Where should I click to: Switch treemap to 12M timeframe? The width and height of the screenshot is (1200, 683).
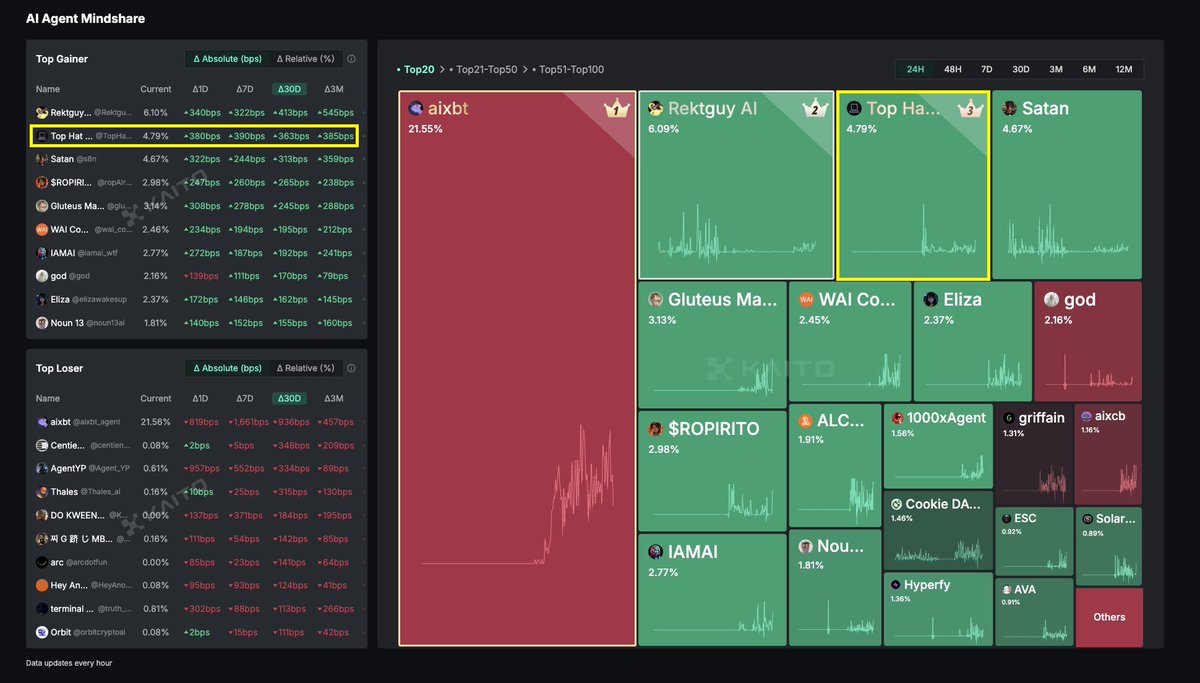point(1124,69)
